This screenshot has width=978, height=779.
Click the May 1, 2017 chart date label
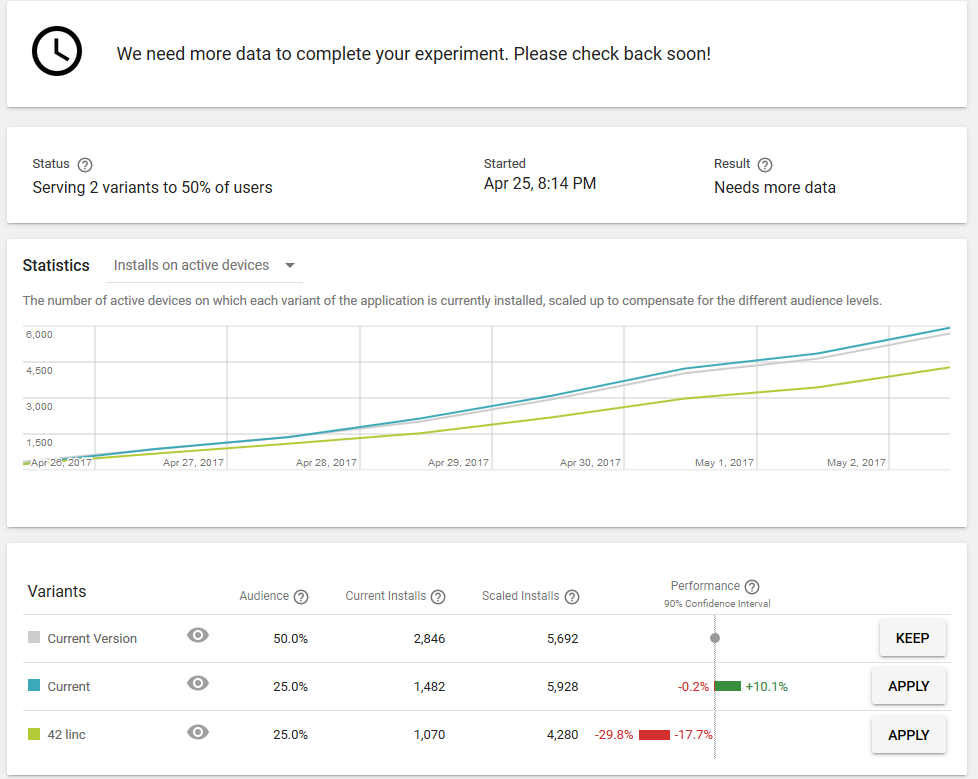point(724,463)
